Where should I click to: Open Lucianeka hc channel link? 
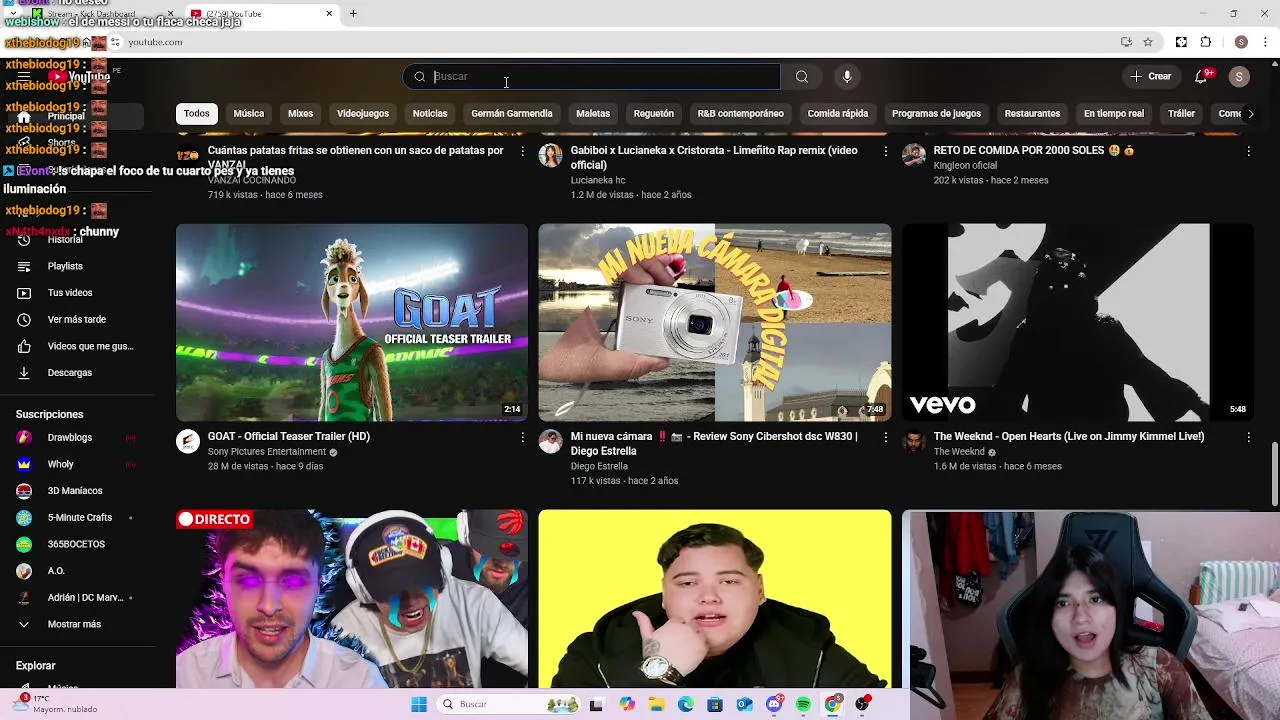598,180
